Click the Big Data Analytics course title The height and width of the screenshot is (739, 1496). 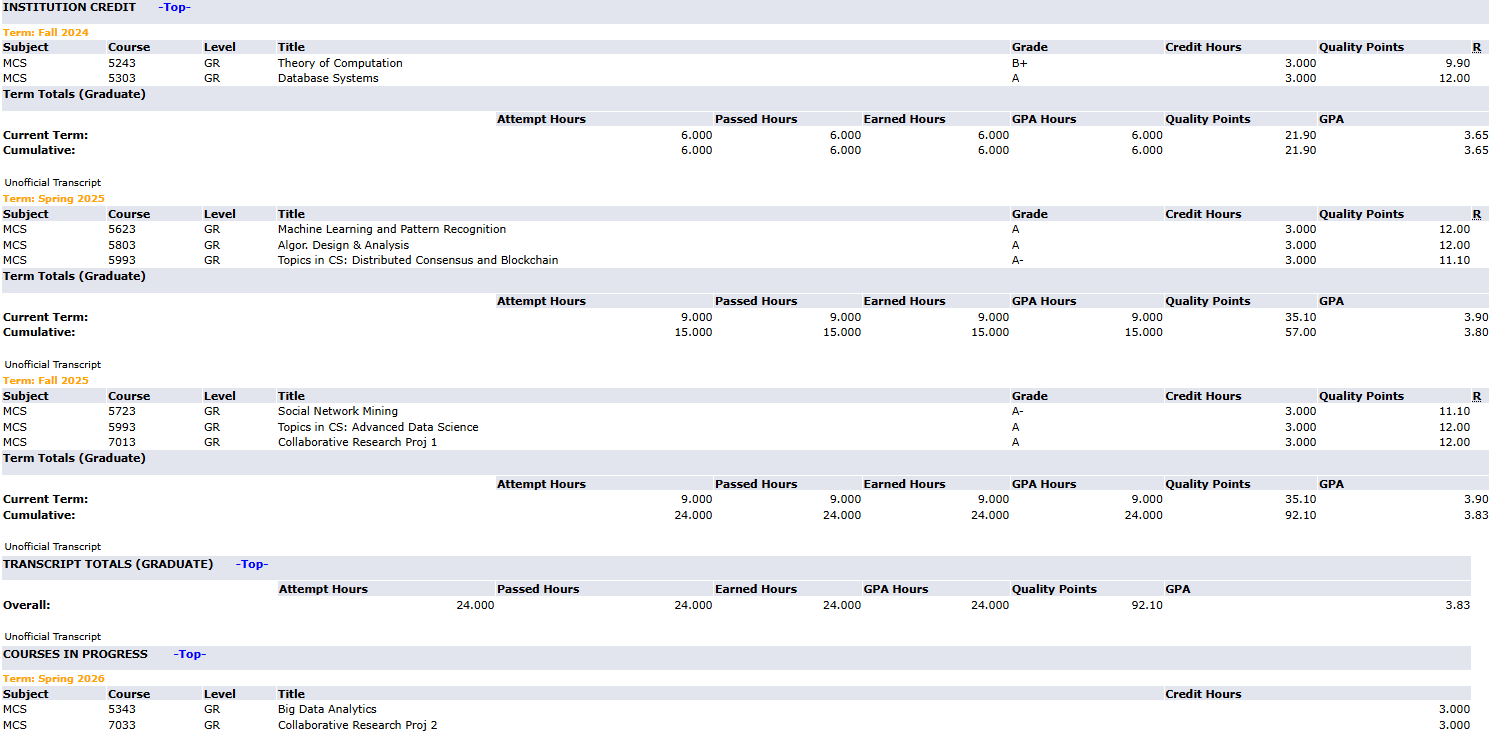click(327, 709)
